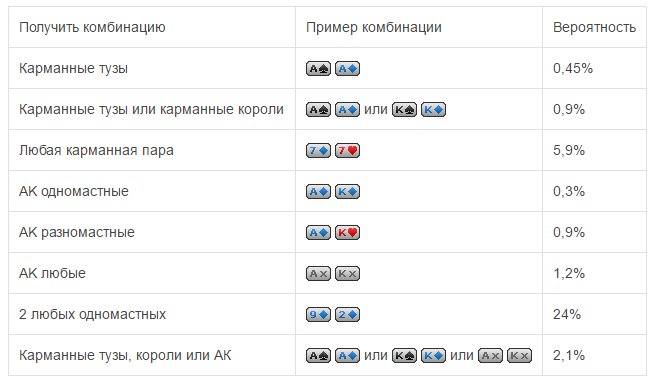Image resolution: width=655 pixels, height=381 pixels.
Task: Click the 9 of diamonds card icon
Action: (x=318, y=315)
